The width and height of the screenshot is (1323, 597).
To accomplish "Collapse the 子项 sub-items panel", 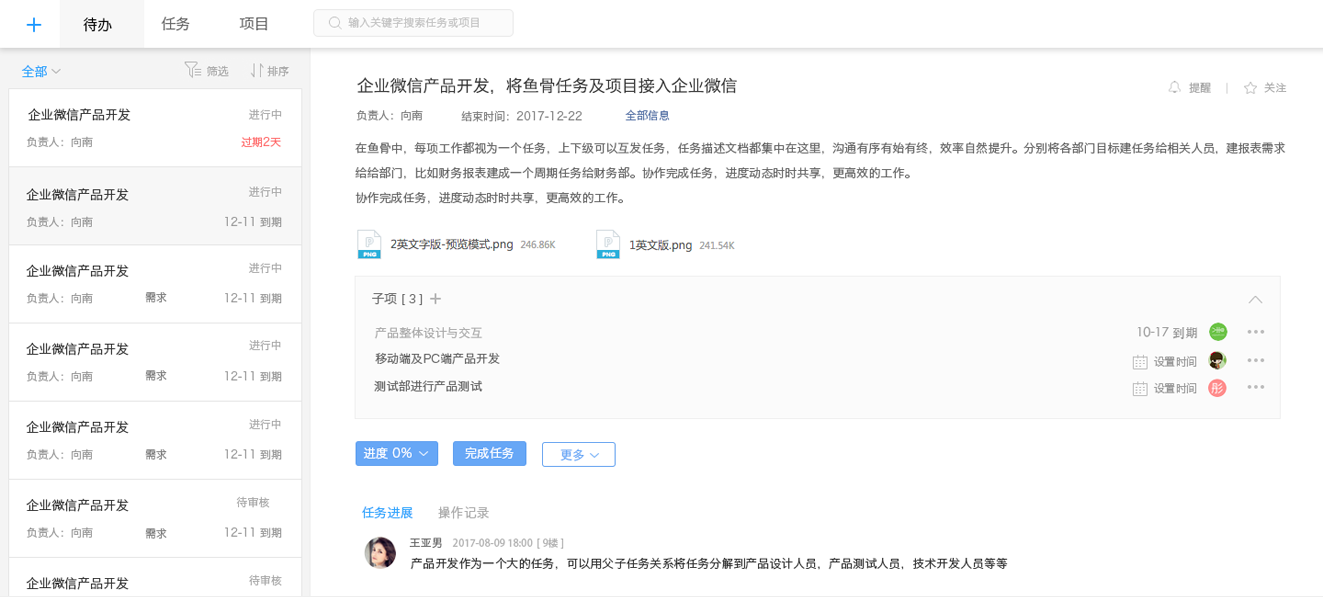I will pyautogui.click(x=1255, y=299).
